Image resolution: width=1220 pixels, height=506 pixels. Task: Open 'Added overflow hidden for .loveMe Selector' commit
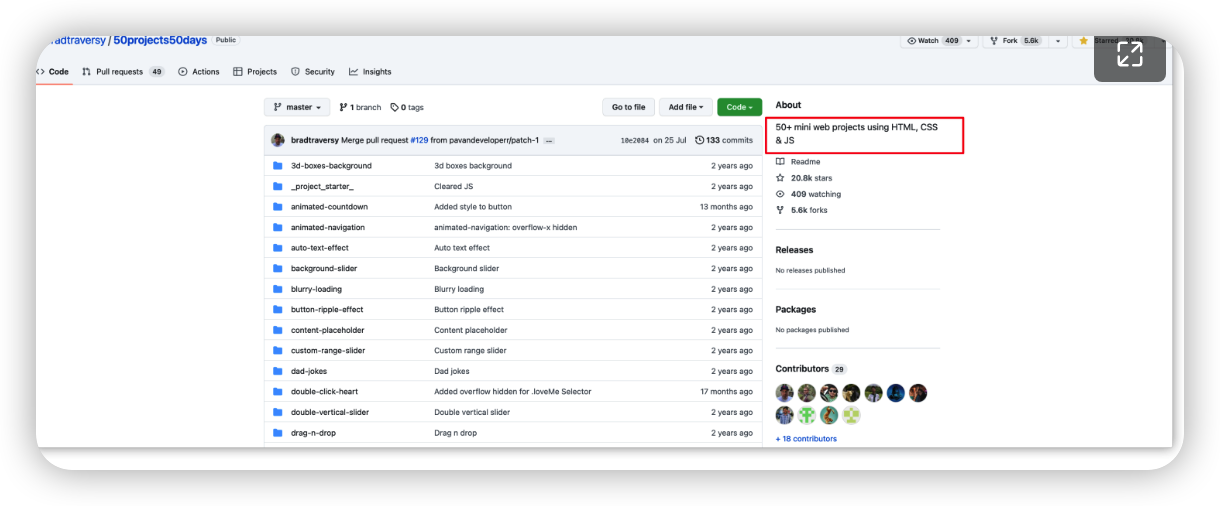click(512, 392)
